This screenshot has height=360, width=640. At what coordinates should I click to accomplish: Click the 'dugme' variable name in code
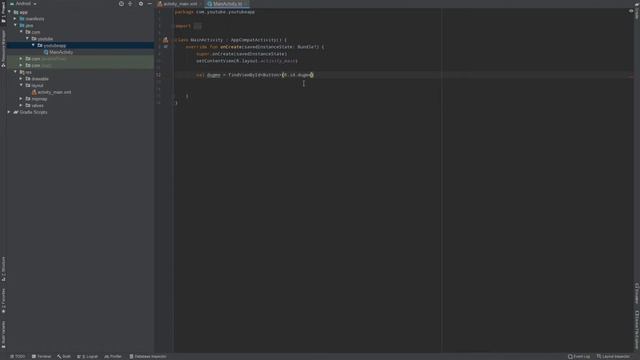(213, 75)
